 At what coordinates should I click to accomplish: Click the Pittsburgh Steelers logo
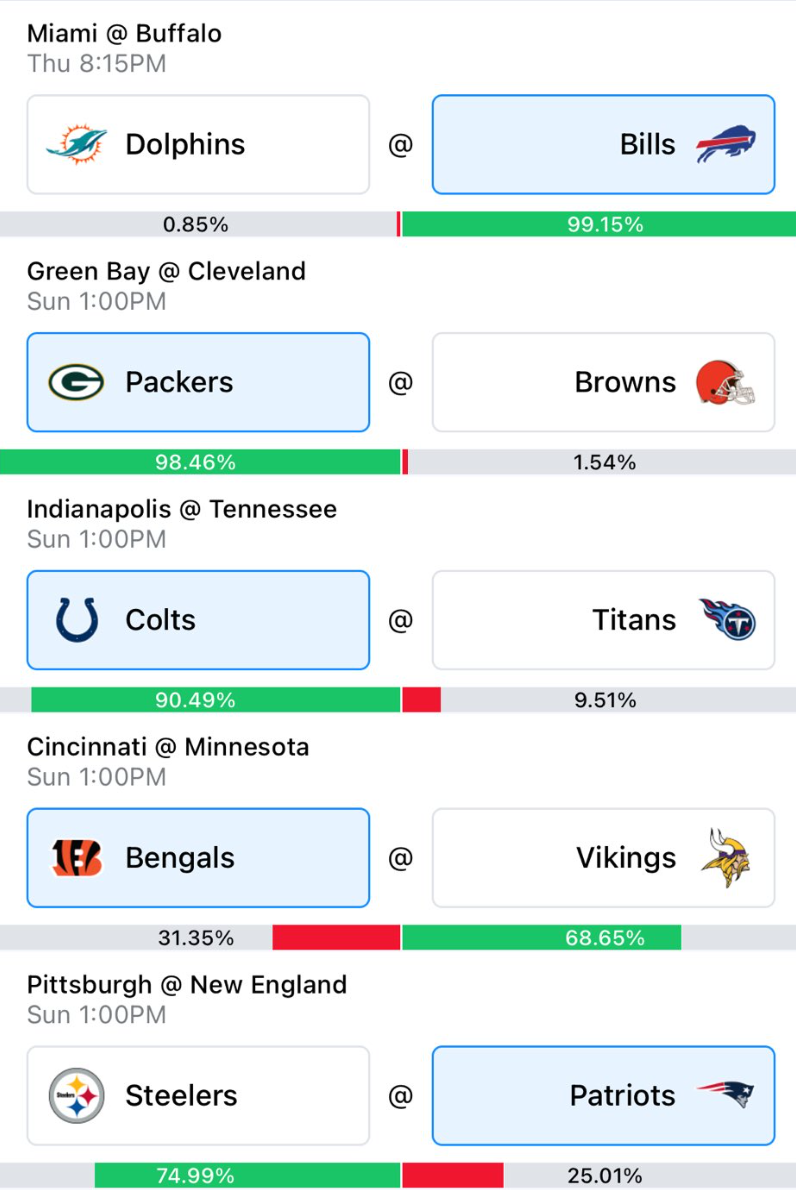(x=76, y=1096)
